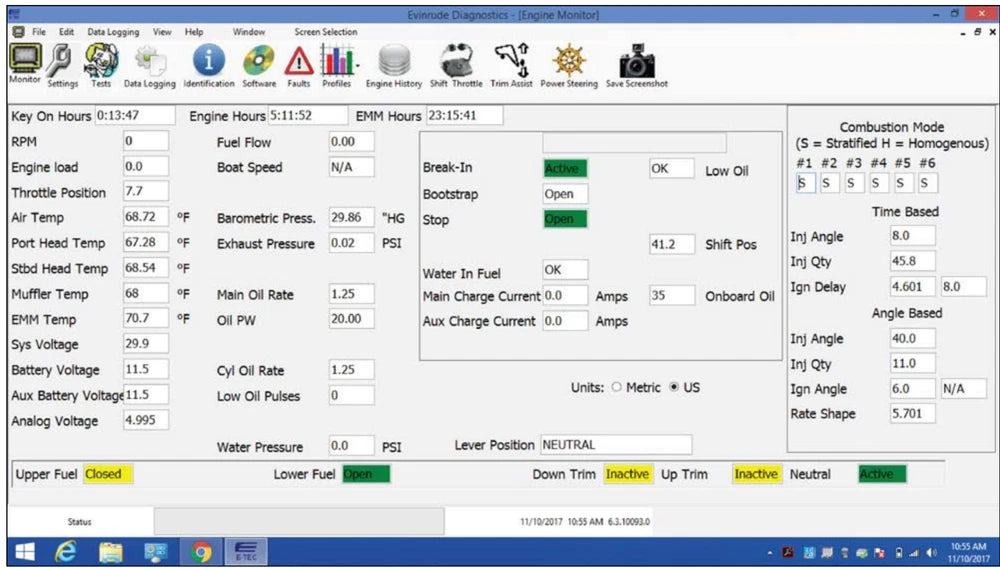Screen dimensions: 1000x570
Task: Click the Battery Voltage value field
Action: pos(146,369)
